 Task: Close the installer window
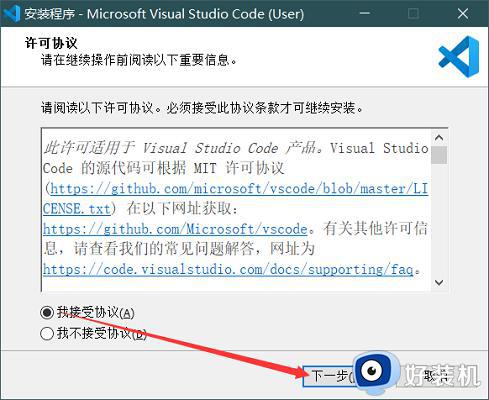pos(463,14)
